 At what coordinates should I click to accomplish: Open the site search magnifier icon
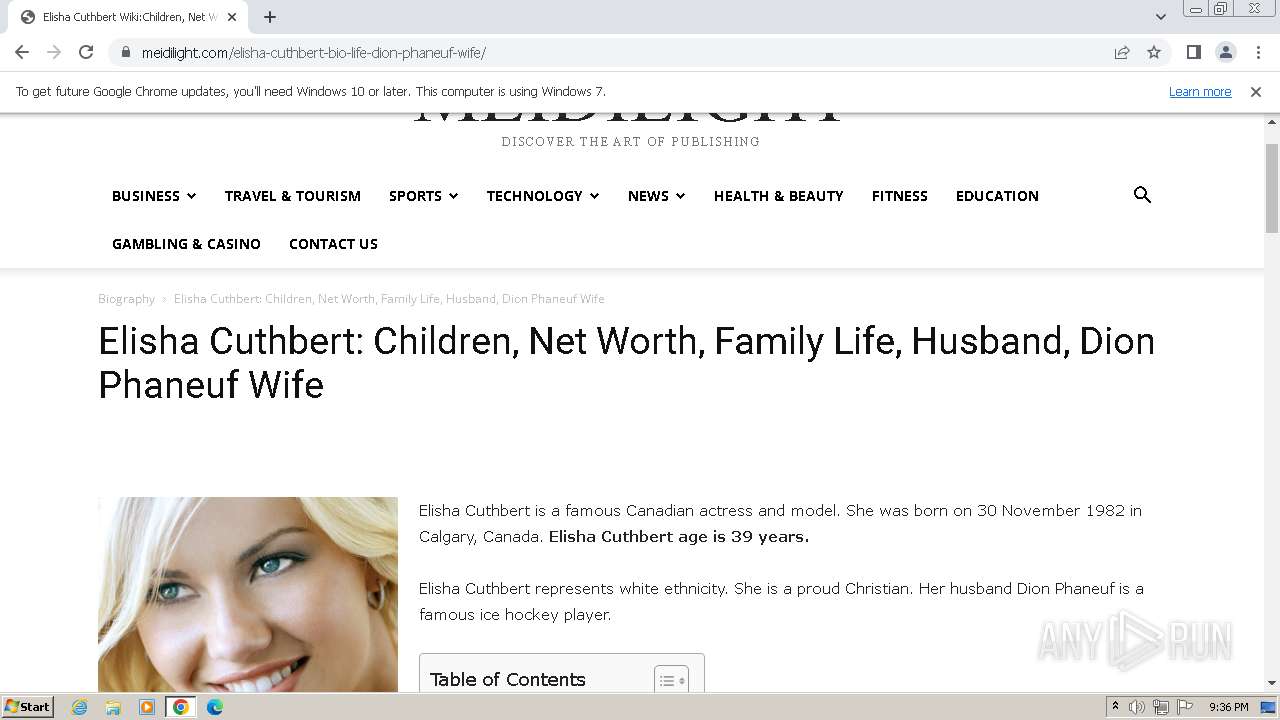(x=1142, y=195)
